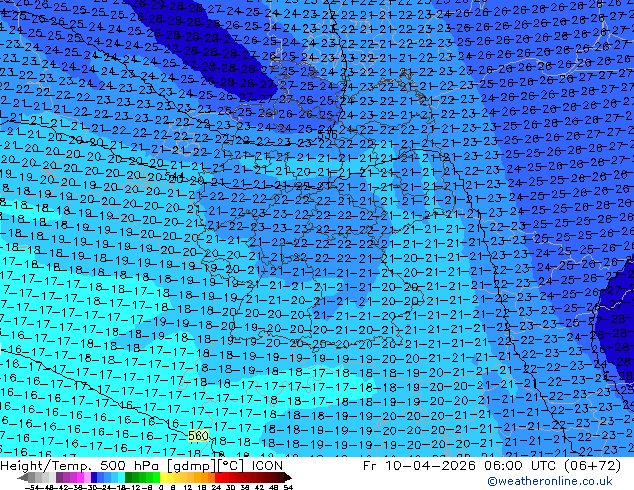Select the bright red 24 legend swatch

[x=218, y=477]
